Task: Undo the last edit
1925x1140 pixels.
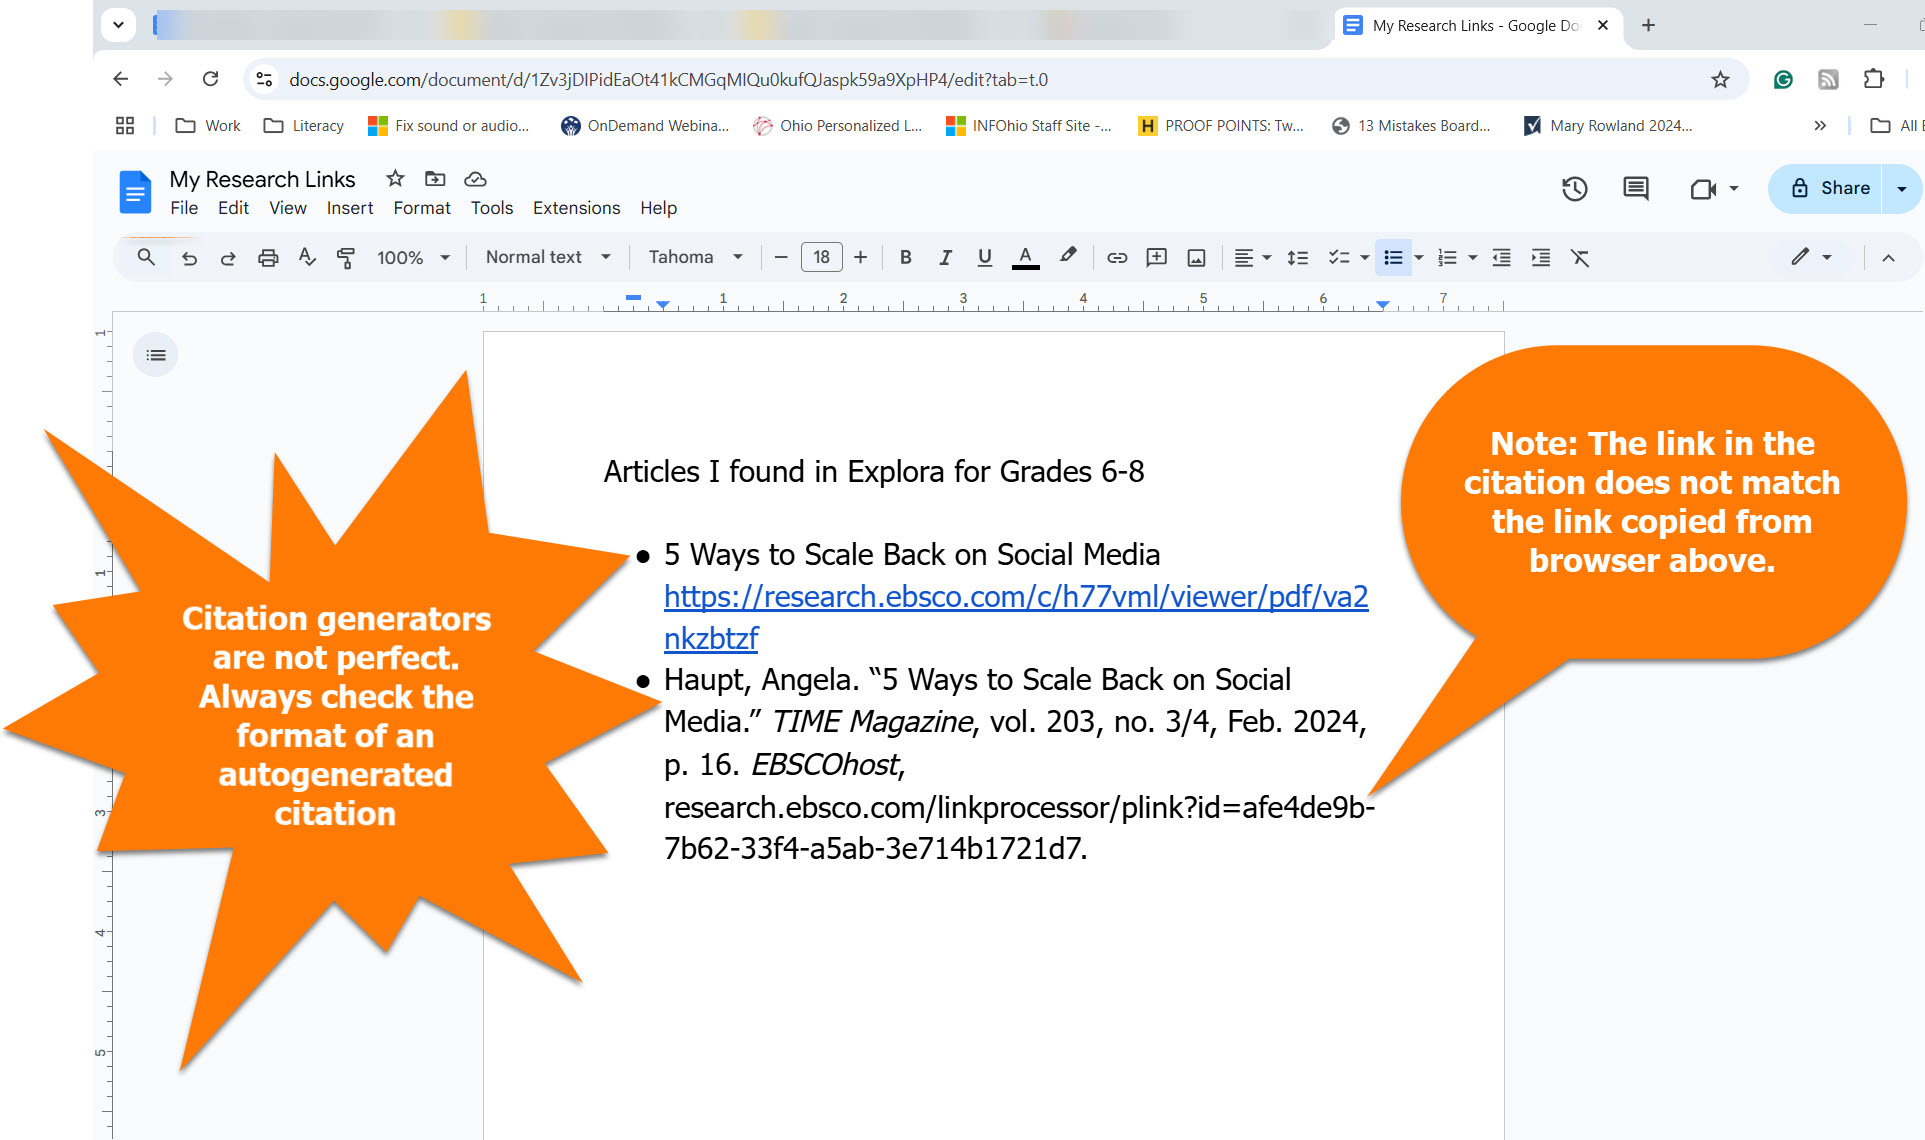Action: (189, 257)
